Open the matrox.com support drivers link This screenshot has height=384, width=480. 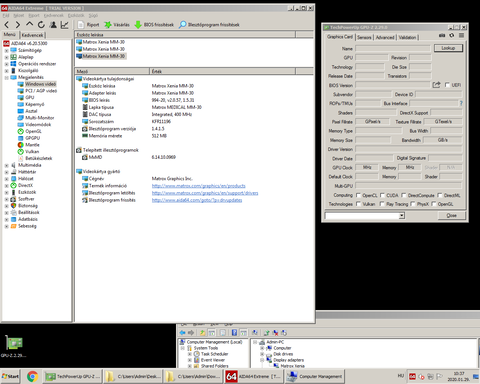tap(205, 193)
